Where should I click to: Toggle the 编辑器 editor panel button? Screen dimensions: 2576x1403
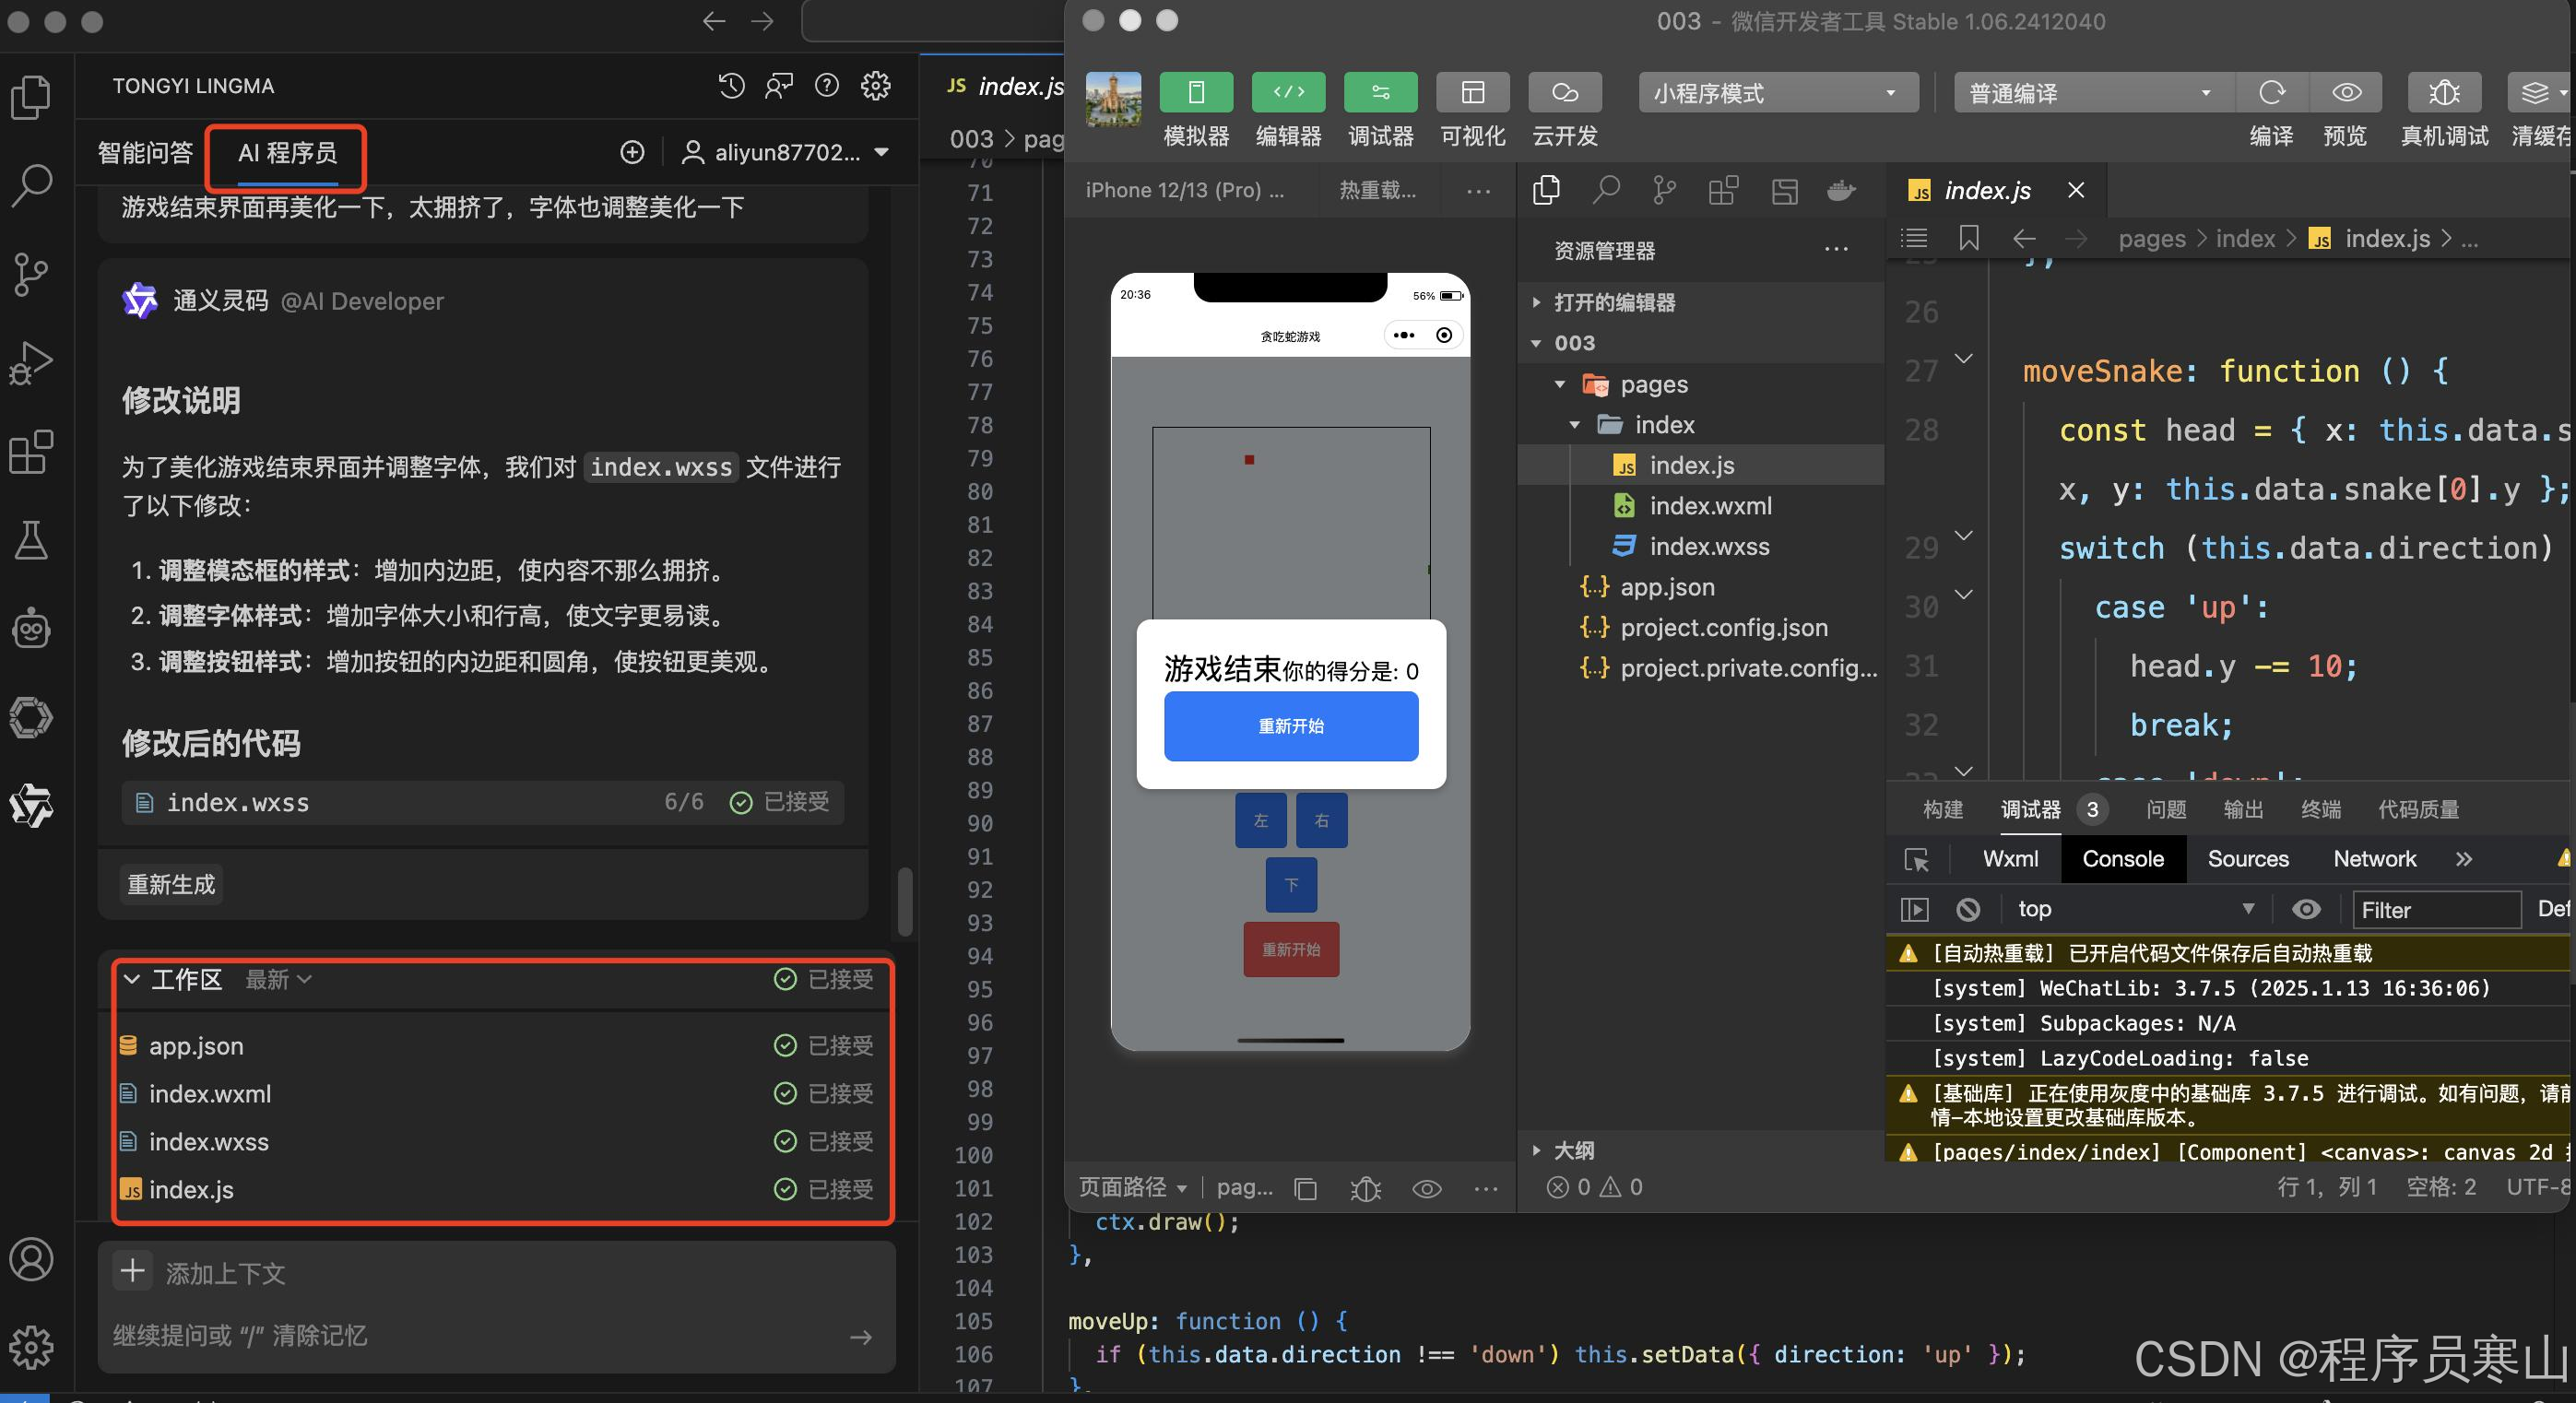click(x=1288, y=93)
